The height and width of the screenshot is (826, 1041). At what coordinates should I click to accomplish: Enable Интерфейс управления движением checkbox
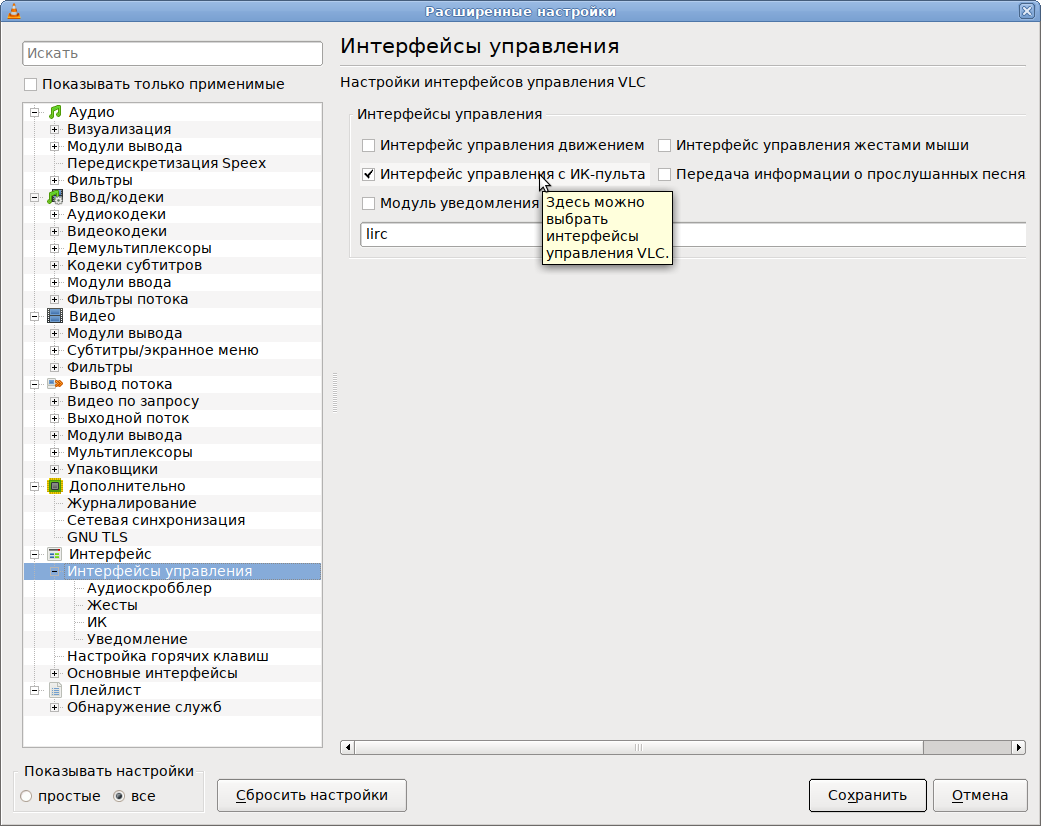368,145
